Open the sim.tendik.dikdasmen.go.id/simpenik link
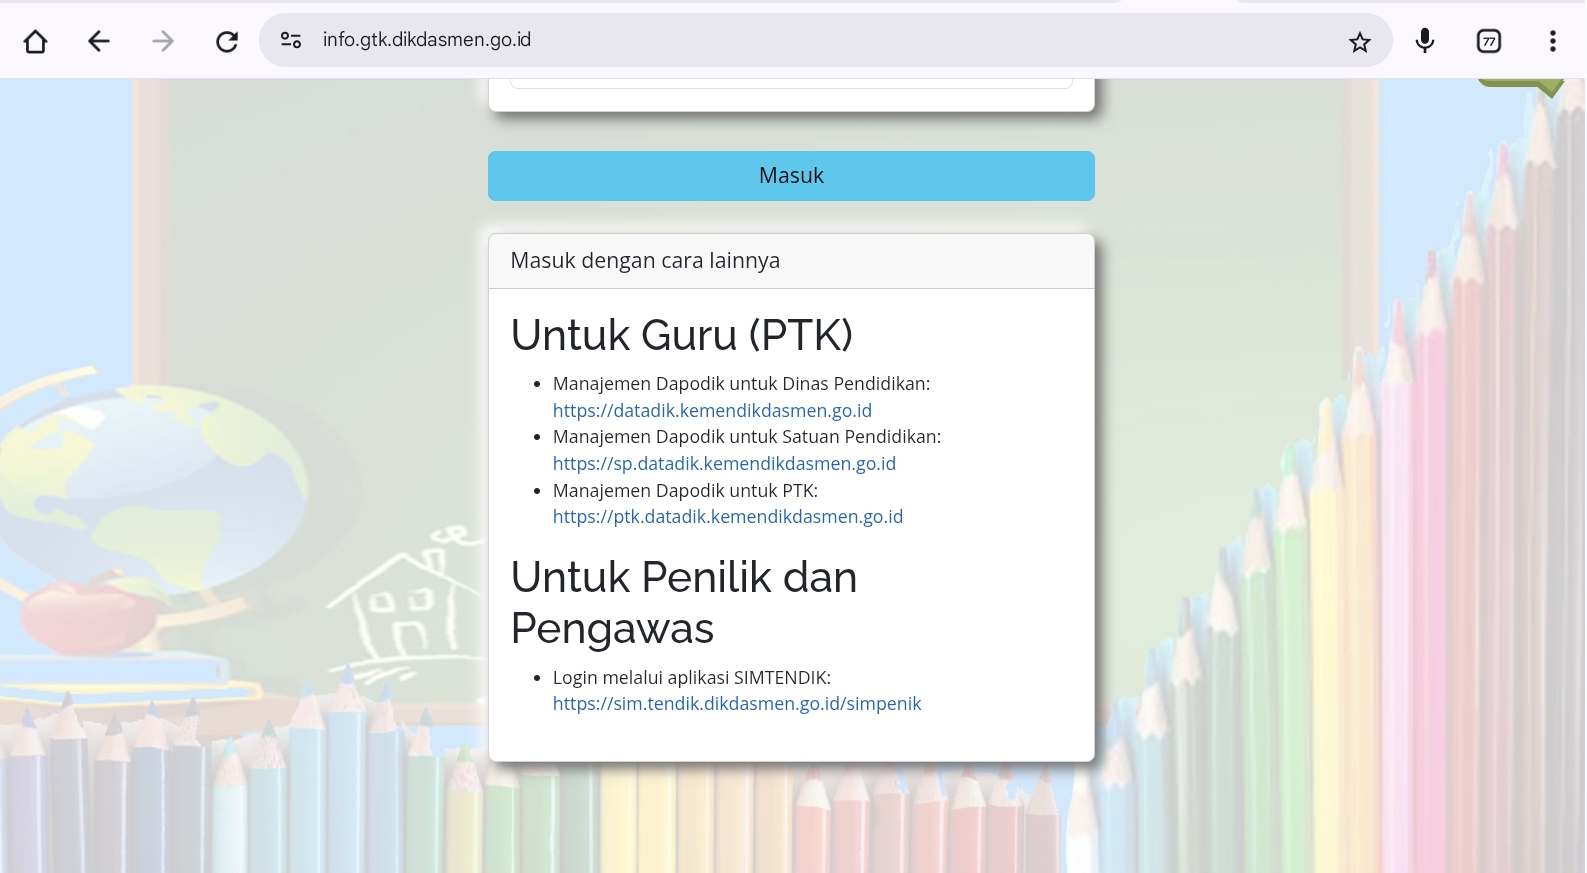1587x873 pixels. 737,703
